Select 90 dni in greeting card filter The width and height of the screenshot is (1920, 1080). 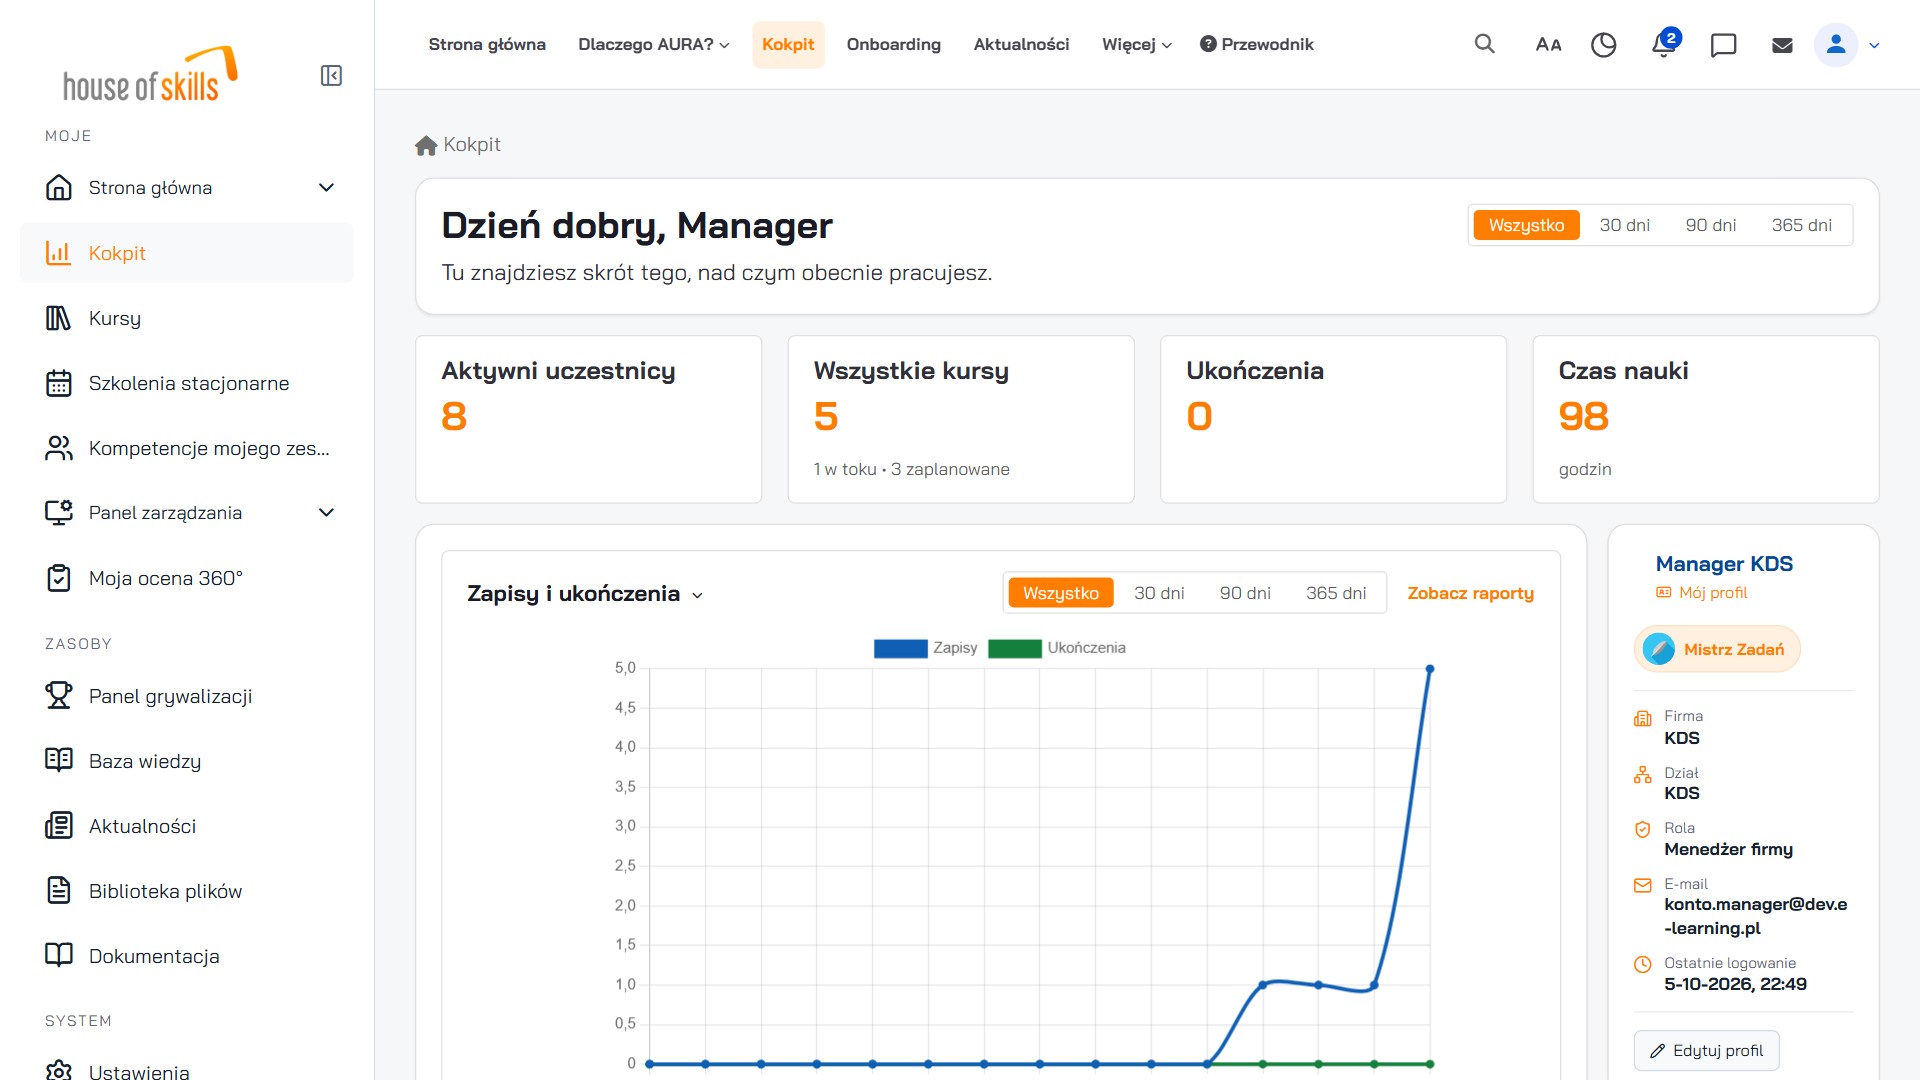click(x=1710, y=225)
